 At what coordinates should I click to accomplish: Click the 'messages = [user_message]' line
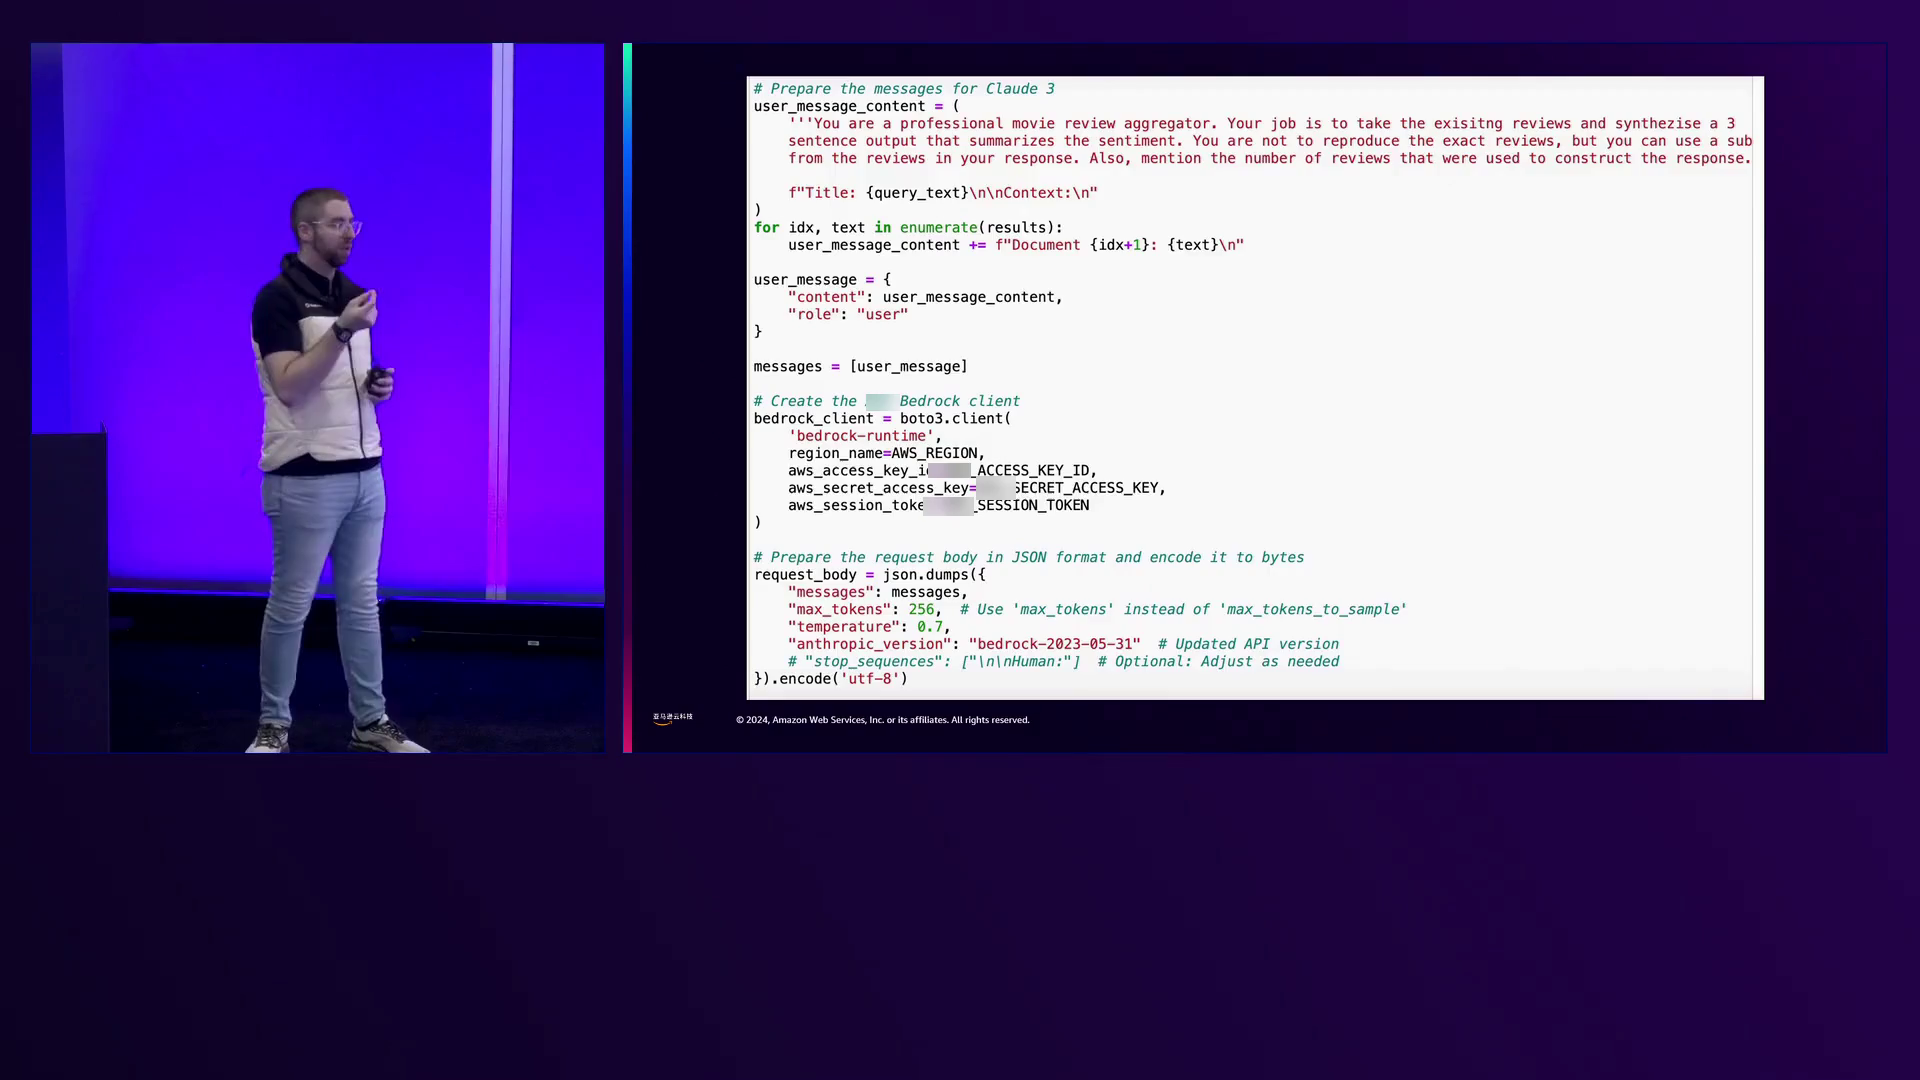click(x=860, y=367)
